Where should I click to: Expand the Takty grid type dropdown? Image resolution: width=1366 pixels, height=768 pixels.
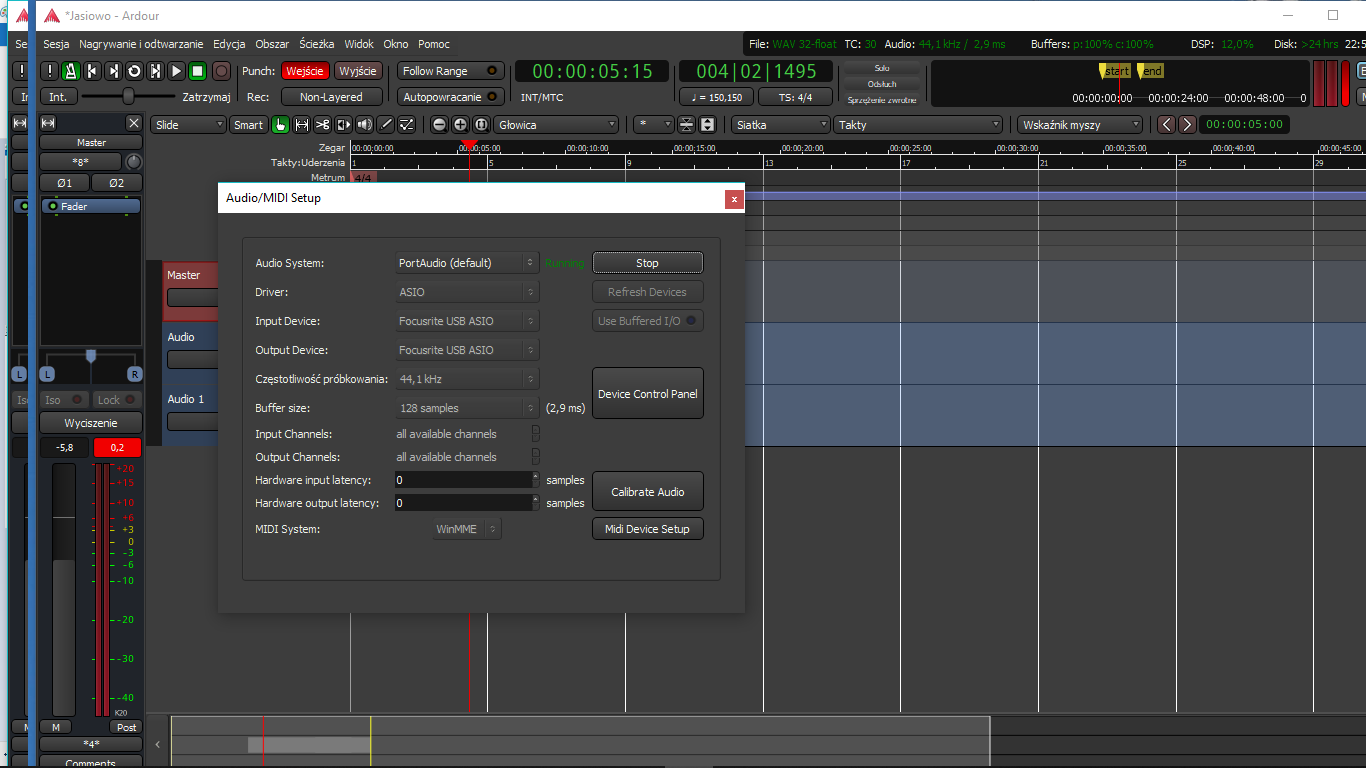click(x=918, y=125)
